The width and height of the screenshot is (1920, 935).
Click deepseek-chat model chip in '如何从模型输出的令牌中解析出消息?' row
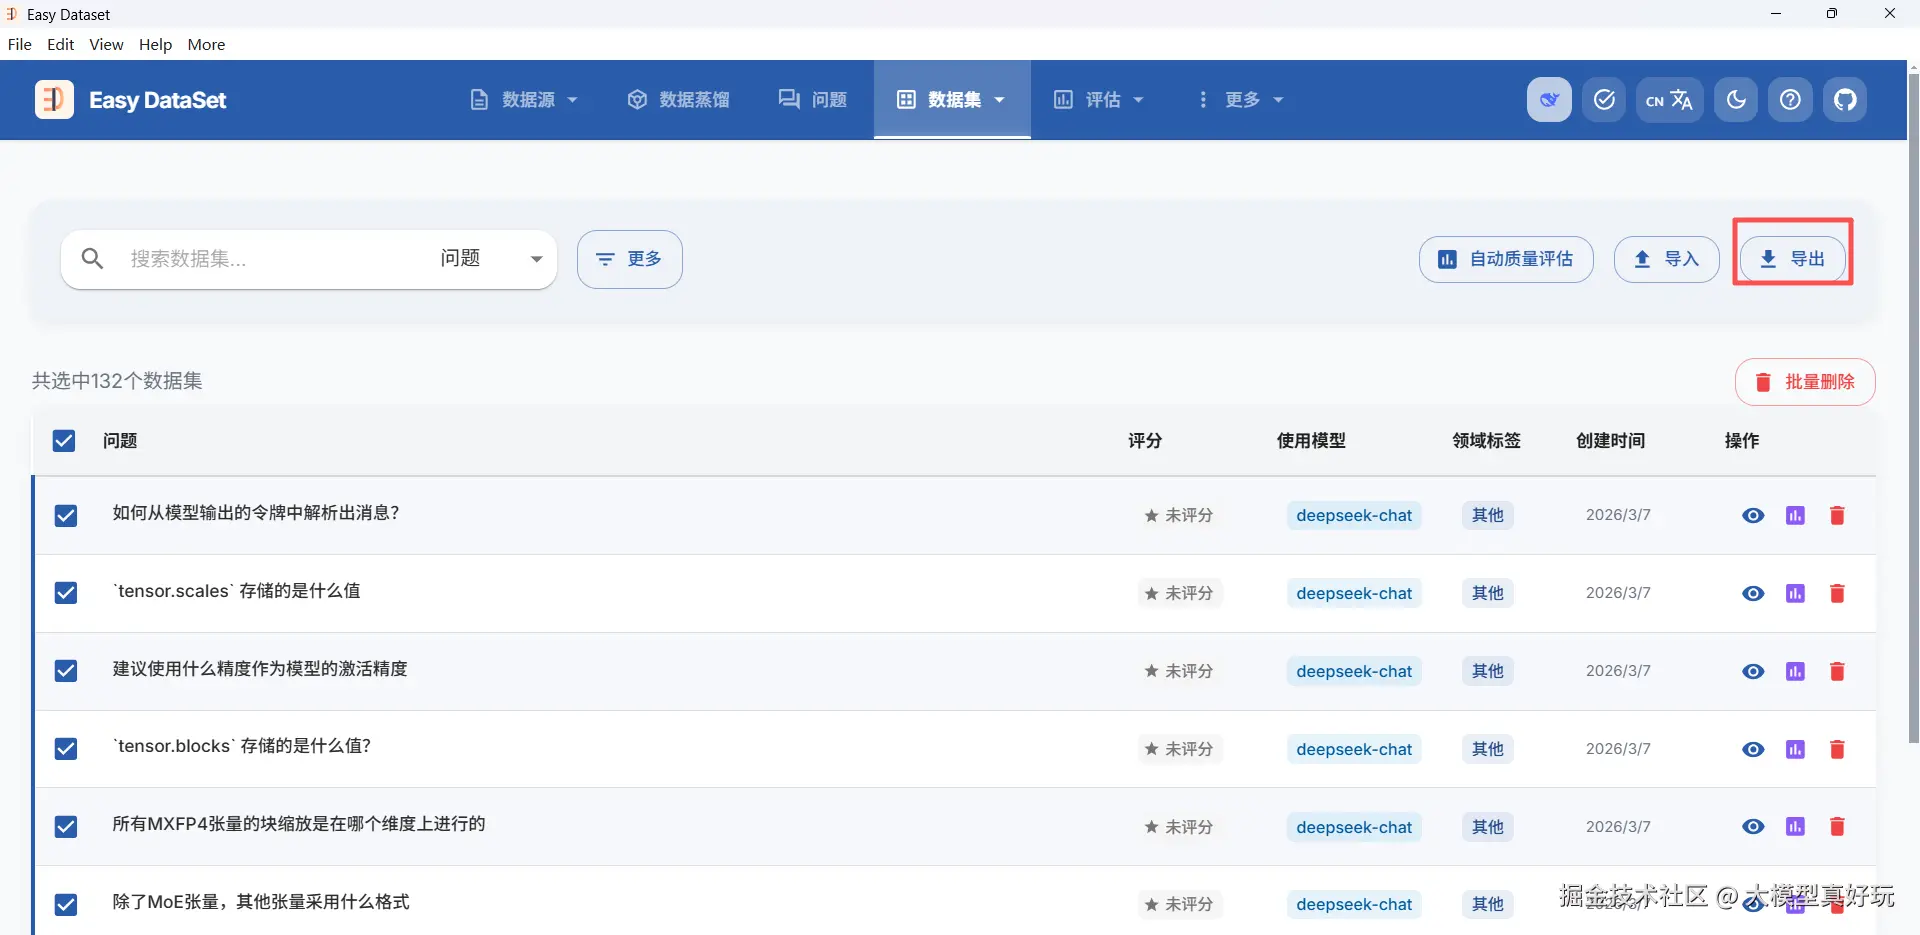click(1354, 516)
